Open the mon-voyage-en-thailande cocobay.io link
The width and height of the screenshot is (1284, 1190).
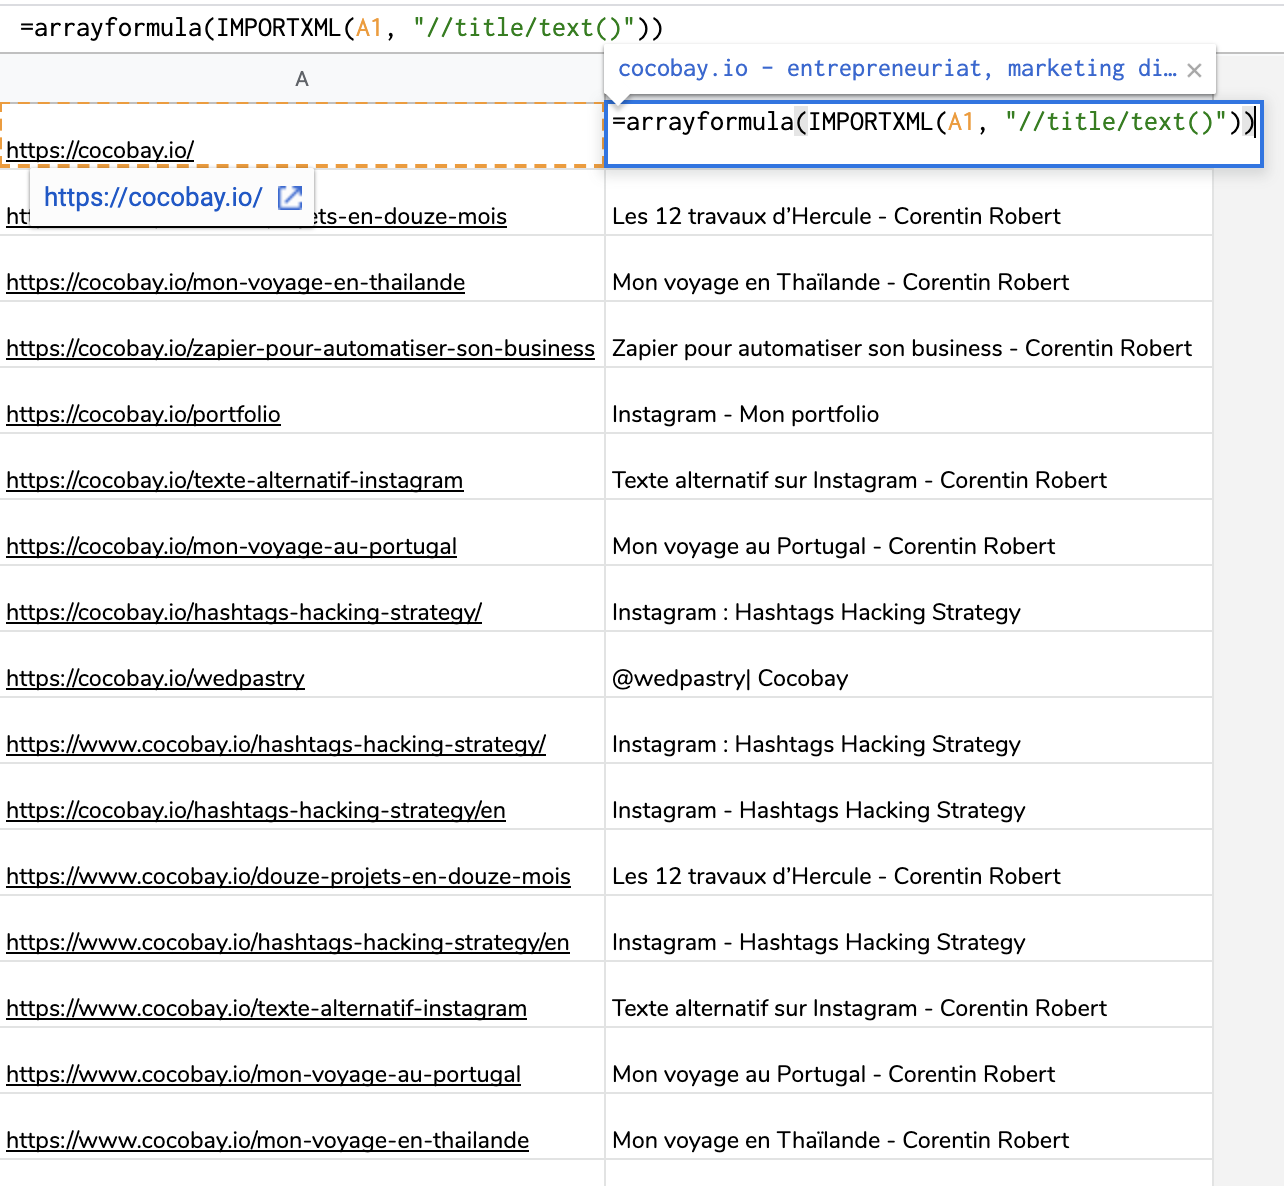[x=235, y=282]
